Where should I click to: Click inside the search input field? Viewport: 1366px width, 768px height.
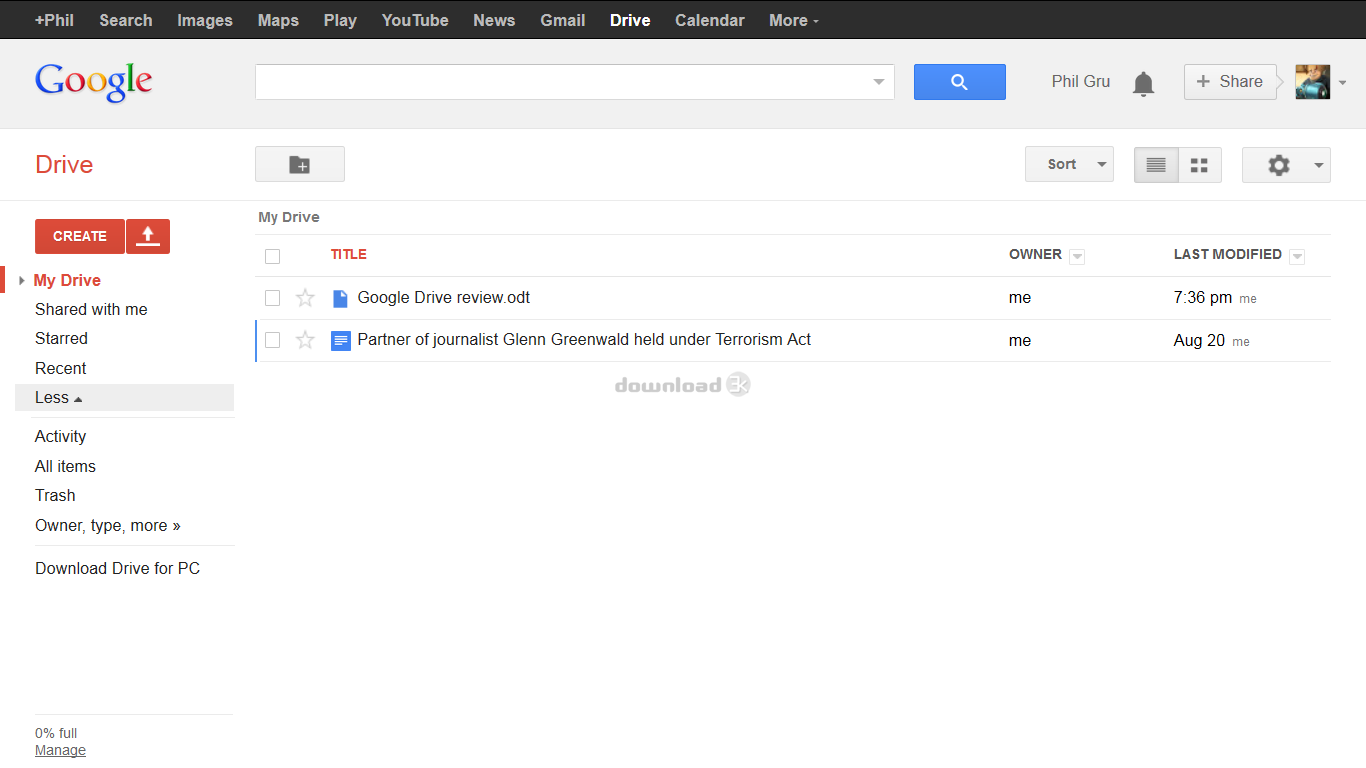pos(560,81)
